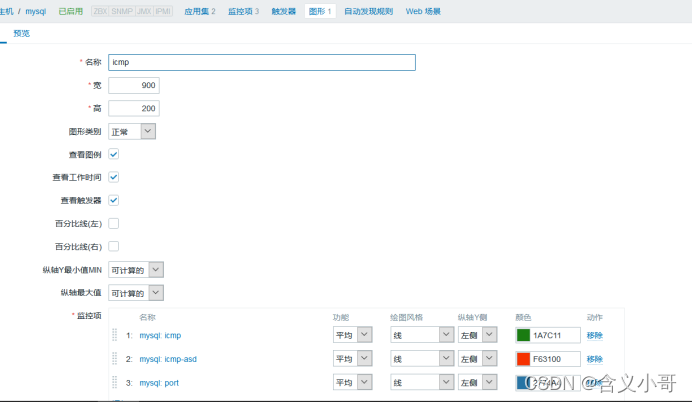Open the 功能 dropdown for mysql: icmp
Viewport: 692px width, 403px height.
(x=353, y=335)
